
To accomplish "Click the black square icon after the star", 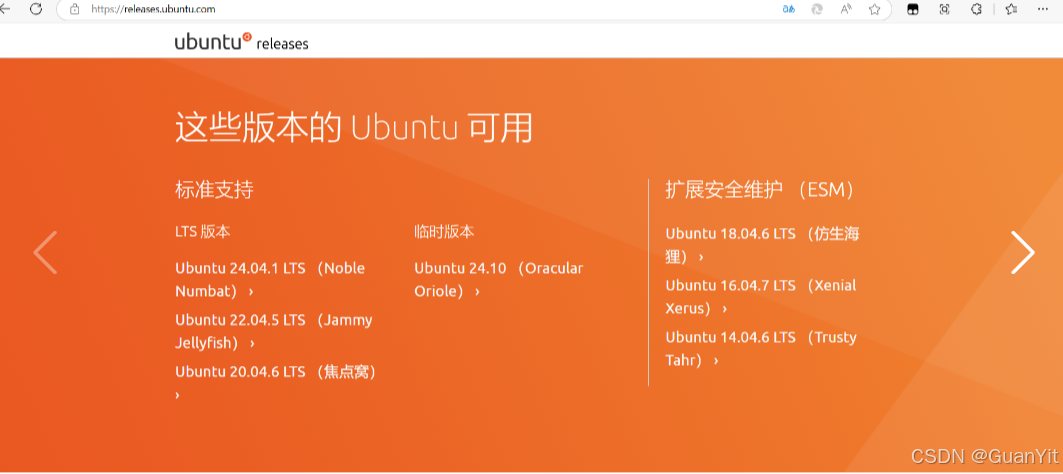I will 913,9.
